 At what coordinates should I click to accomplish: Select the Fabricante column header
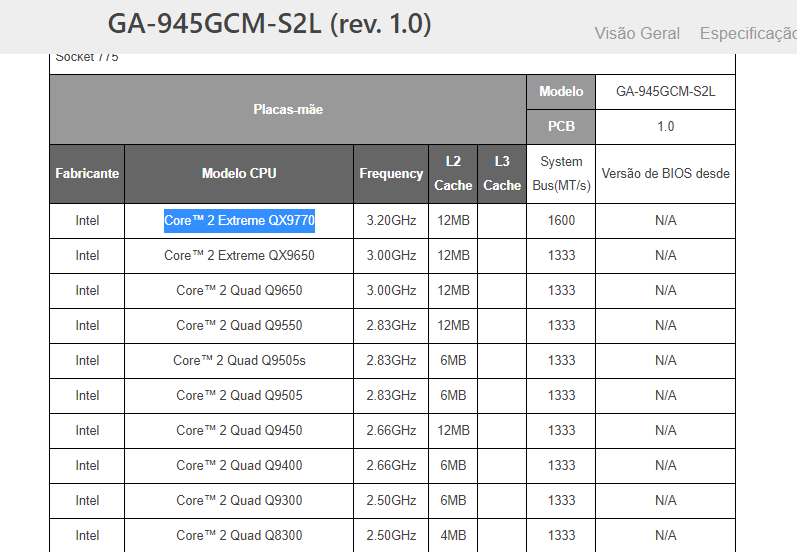point(87,174)
